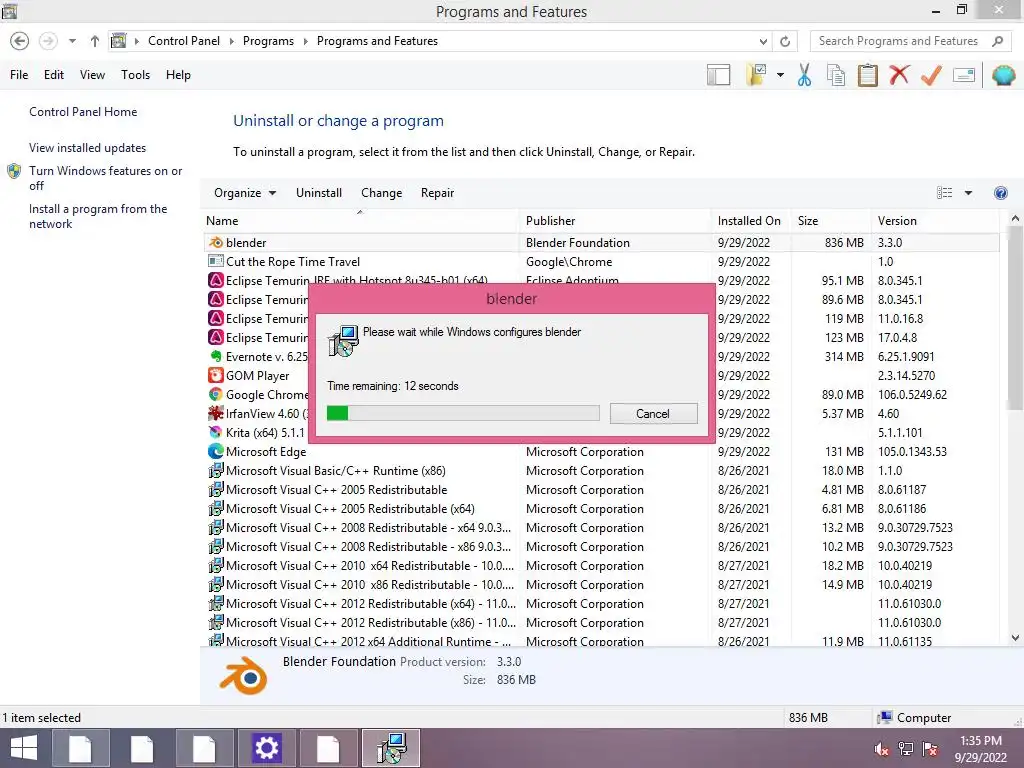Select Microsoft Visual Basic/C++ Runtime (x86)
Image resolution: width=1024 pixels, height=768 pixels.
click(x=601, y=470)
